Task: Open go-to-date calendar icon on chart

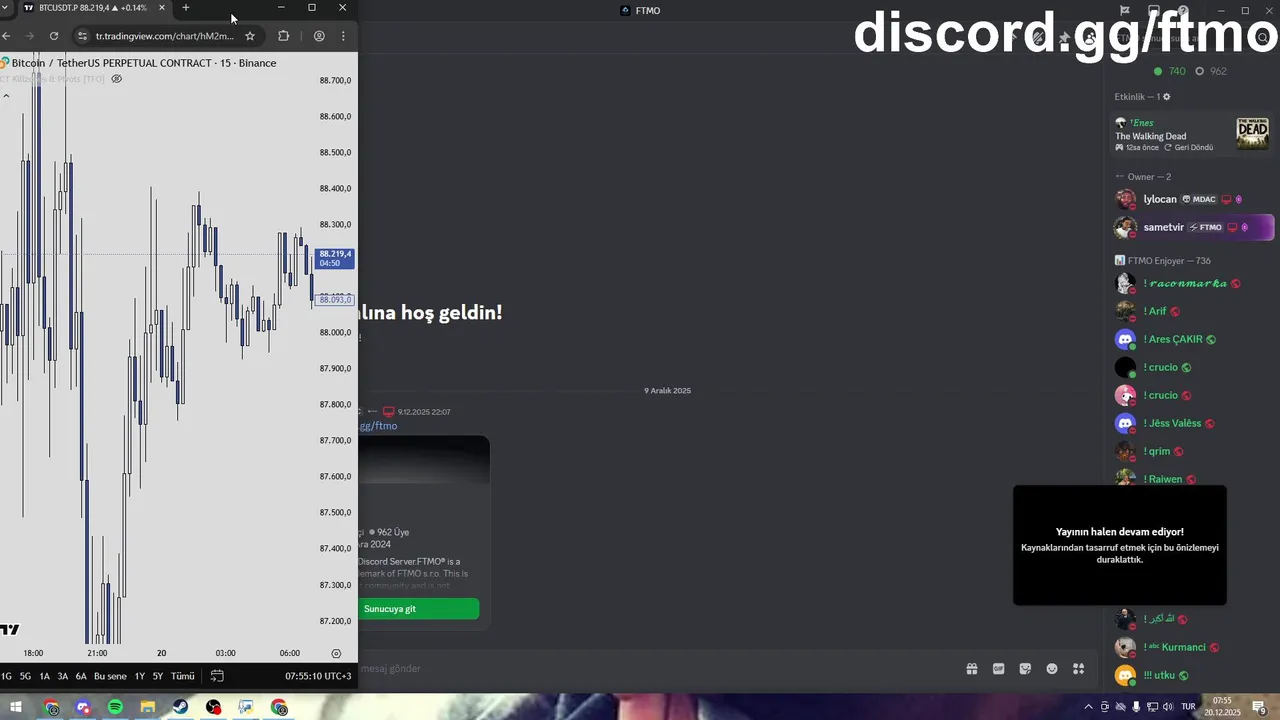Action: (x=217, y=677)
